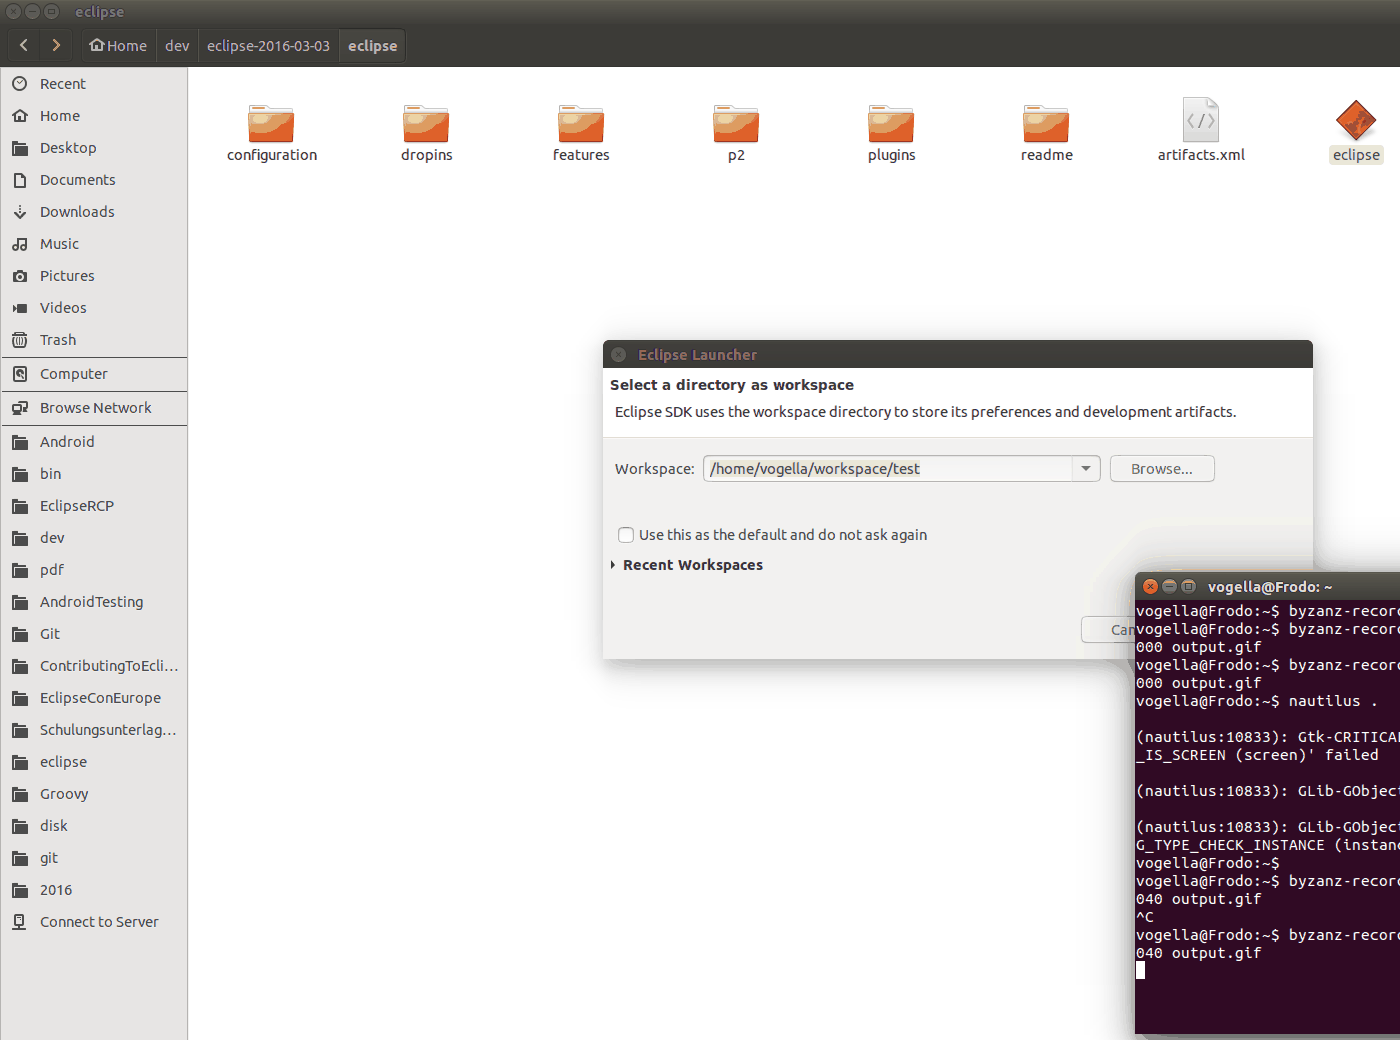
Task: Open Computer in the sidebar
Action: coord(94,374)
